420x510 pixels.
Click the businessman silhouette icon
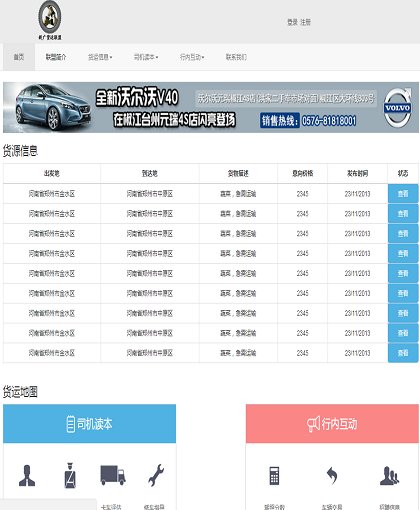coord(27,475)
